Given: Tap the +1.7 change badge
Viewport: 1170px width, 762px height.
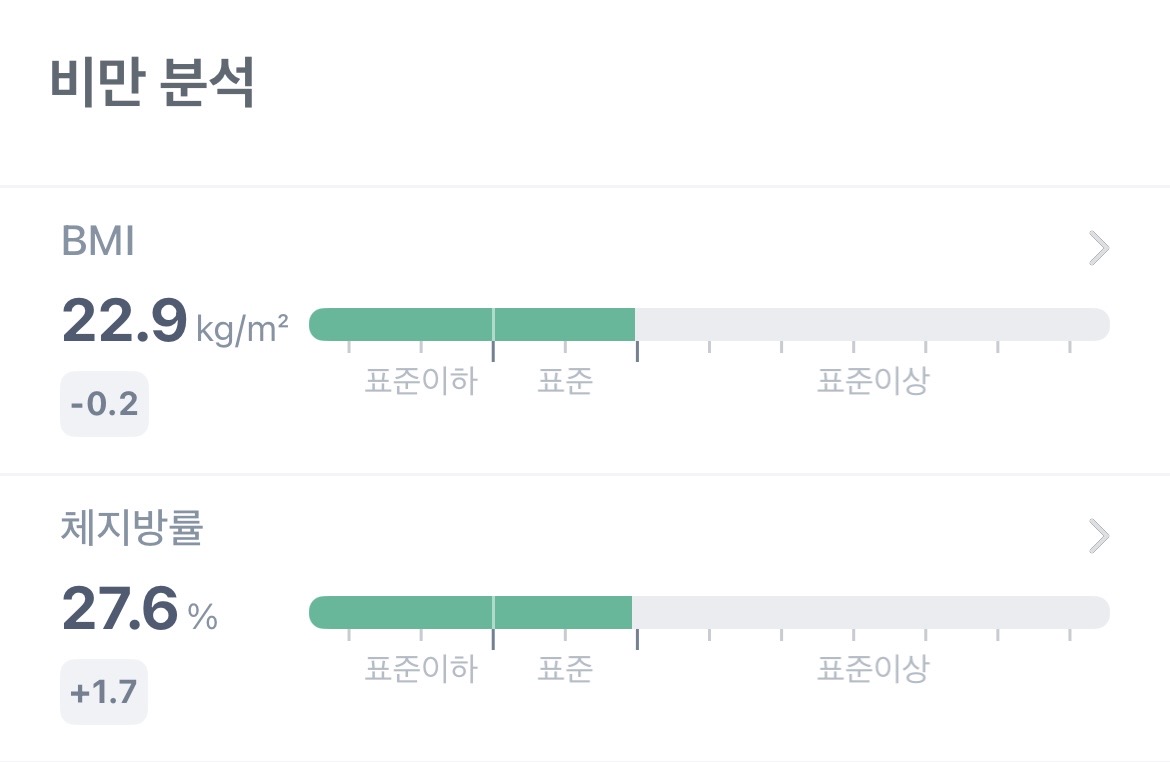Looking at the screenshot, I should point(104,692).
